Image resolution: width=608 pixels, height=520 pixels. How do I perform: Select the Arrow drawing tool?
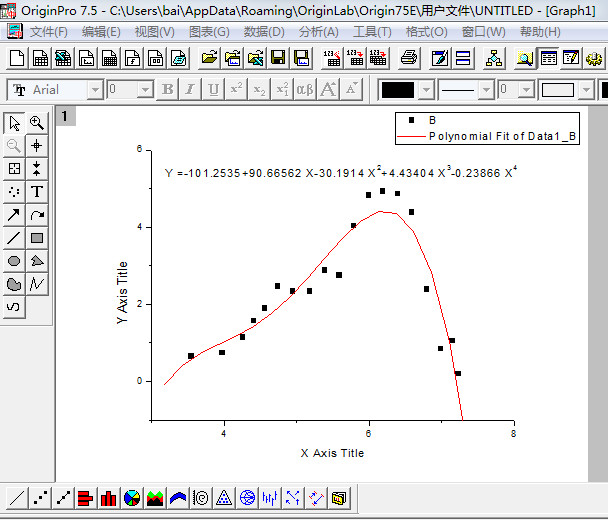(14, 215)
